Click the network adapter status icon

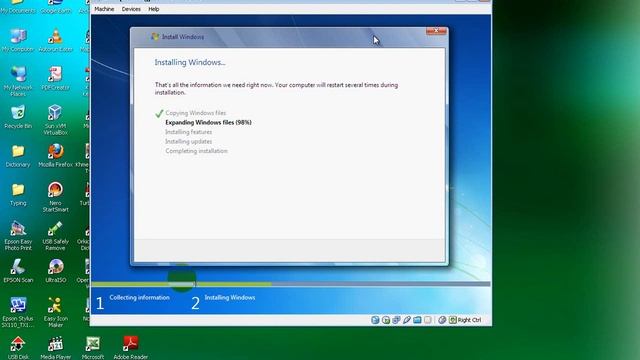[x=396, y=320]
